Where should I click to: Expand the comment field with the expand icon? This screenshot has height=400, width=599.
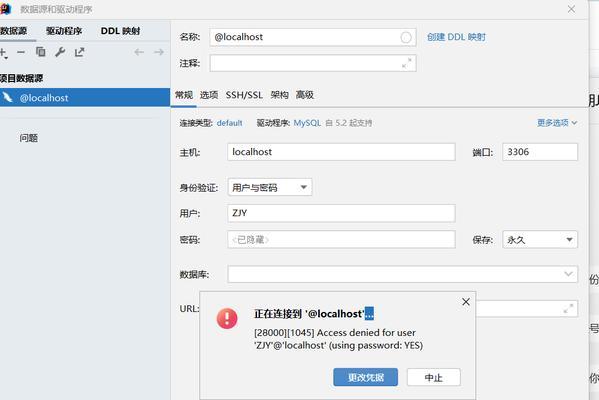(406, 63)
